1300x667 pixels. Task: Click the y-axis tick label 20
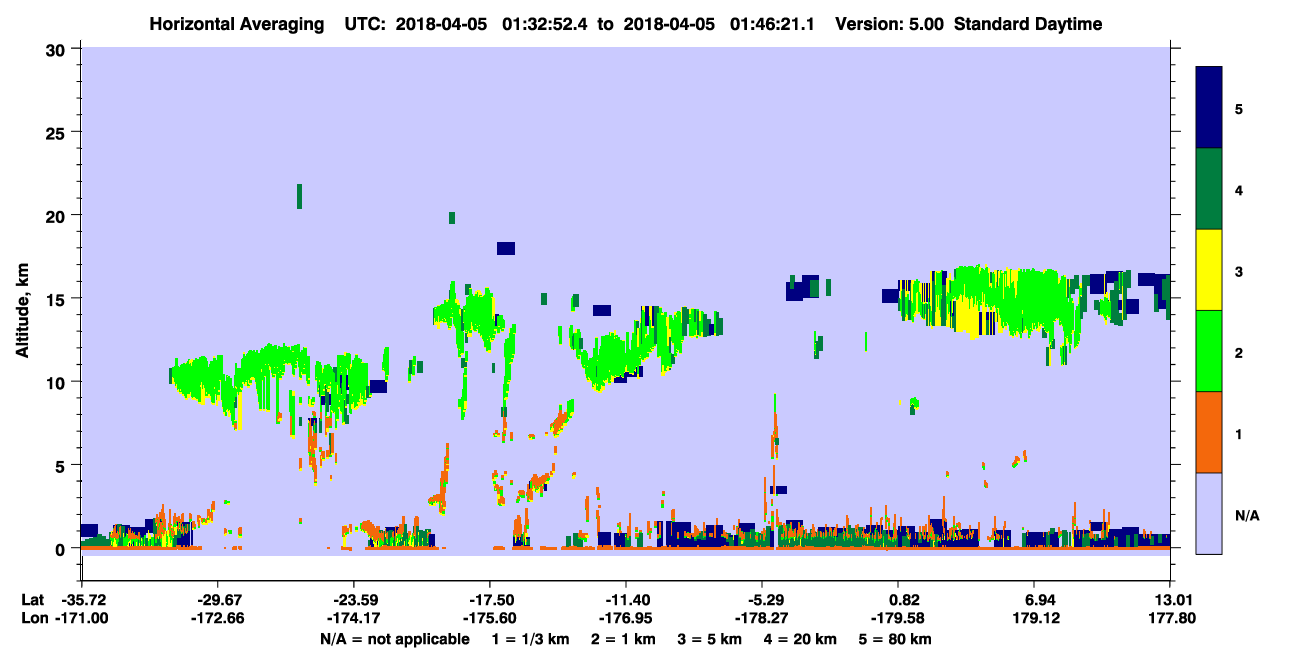[58, 215]
